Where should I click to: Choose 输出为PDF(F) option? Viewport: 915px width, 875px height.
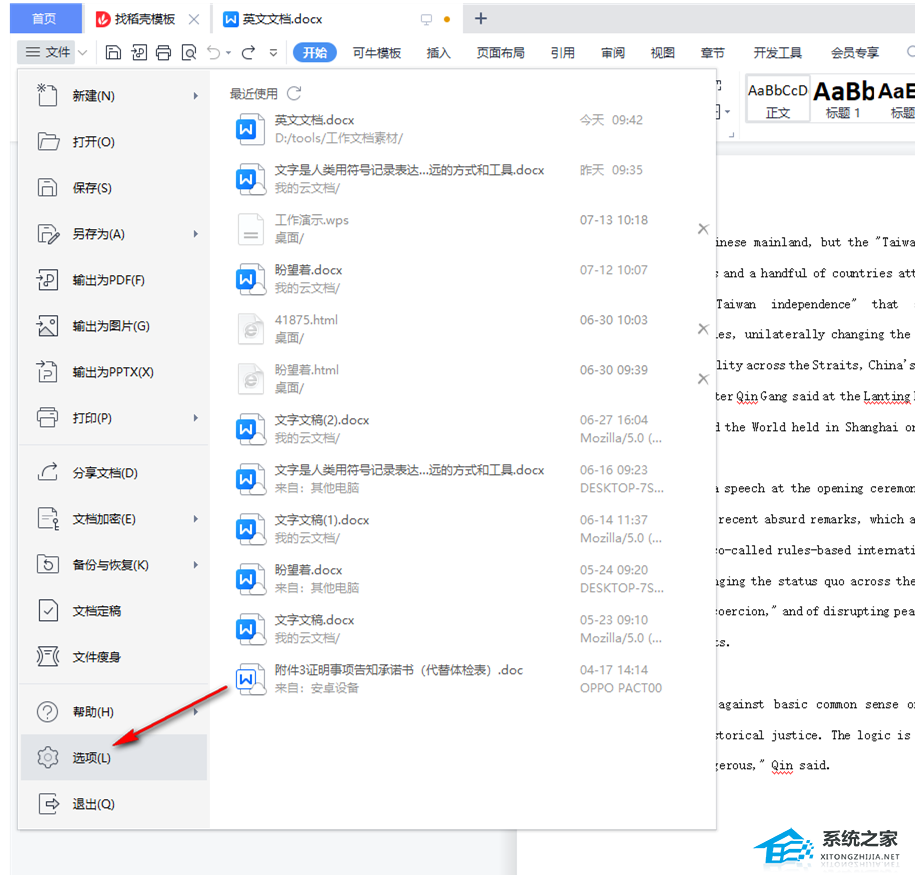tap(114, 280)
